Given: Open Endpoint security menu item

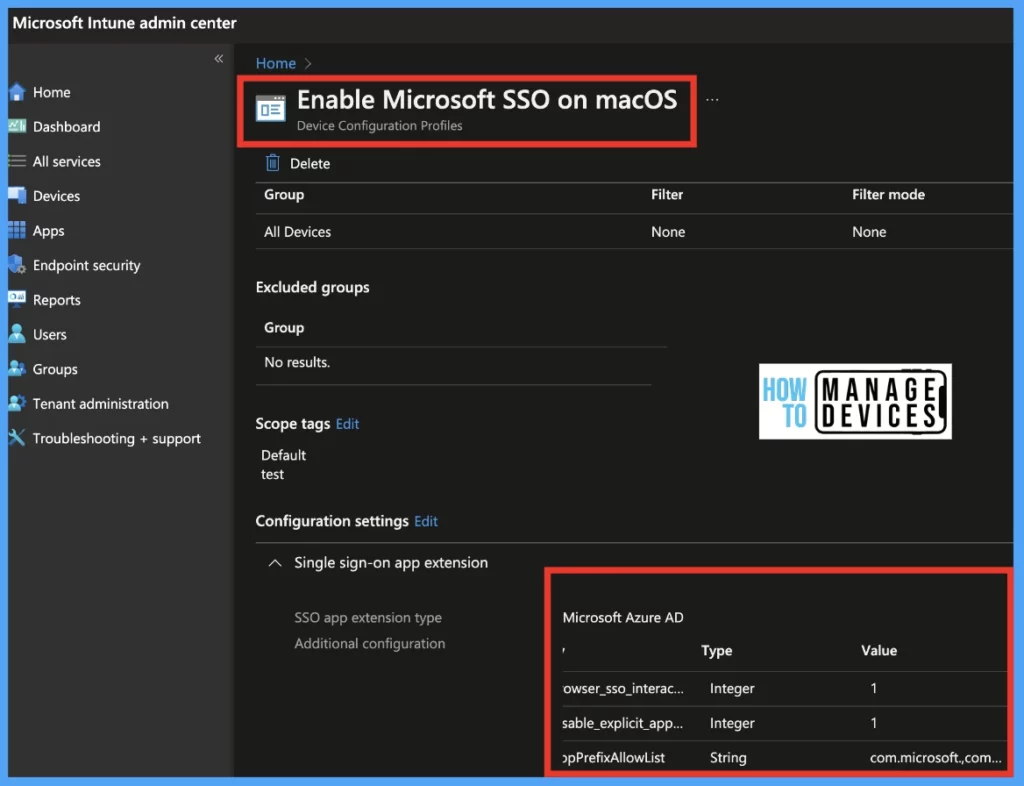Looking at the screenshot, I should coord(86,265).
